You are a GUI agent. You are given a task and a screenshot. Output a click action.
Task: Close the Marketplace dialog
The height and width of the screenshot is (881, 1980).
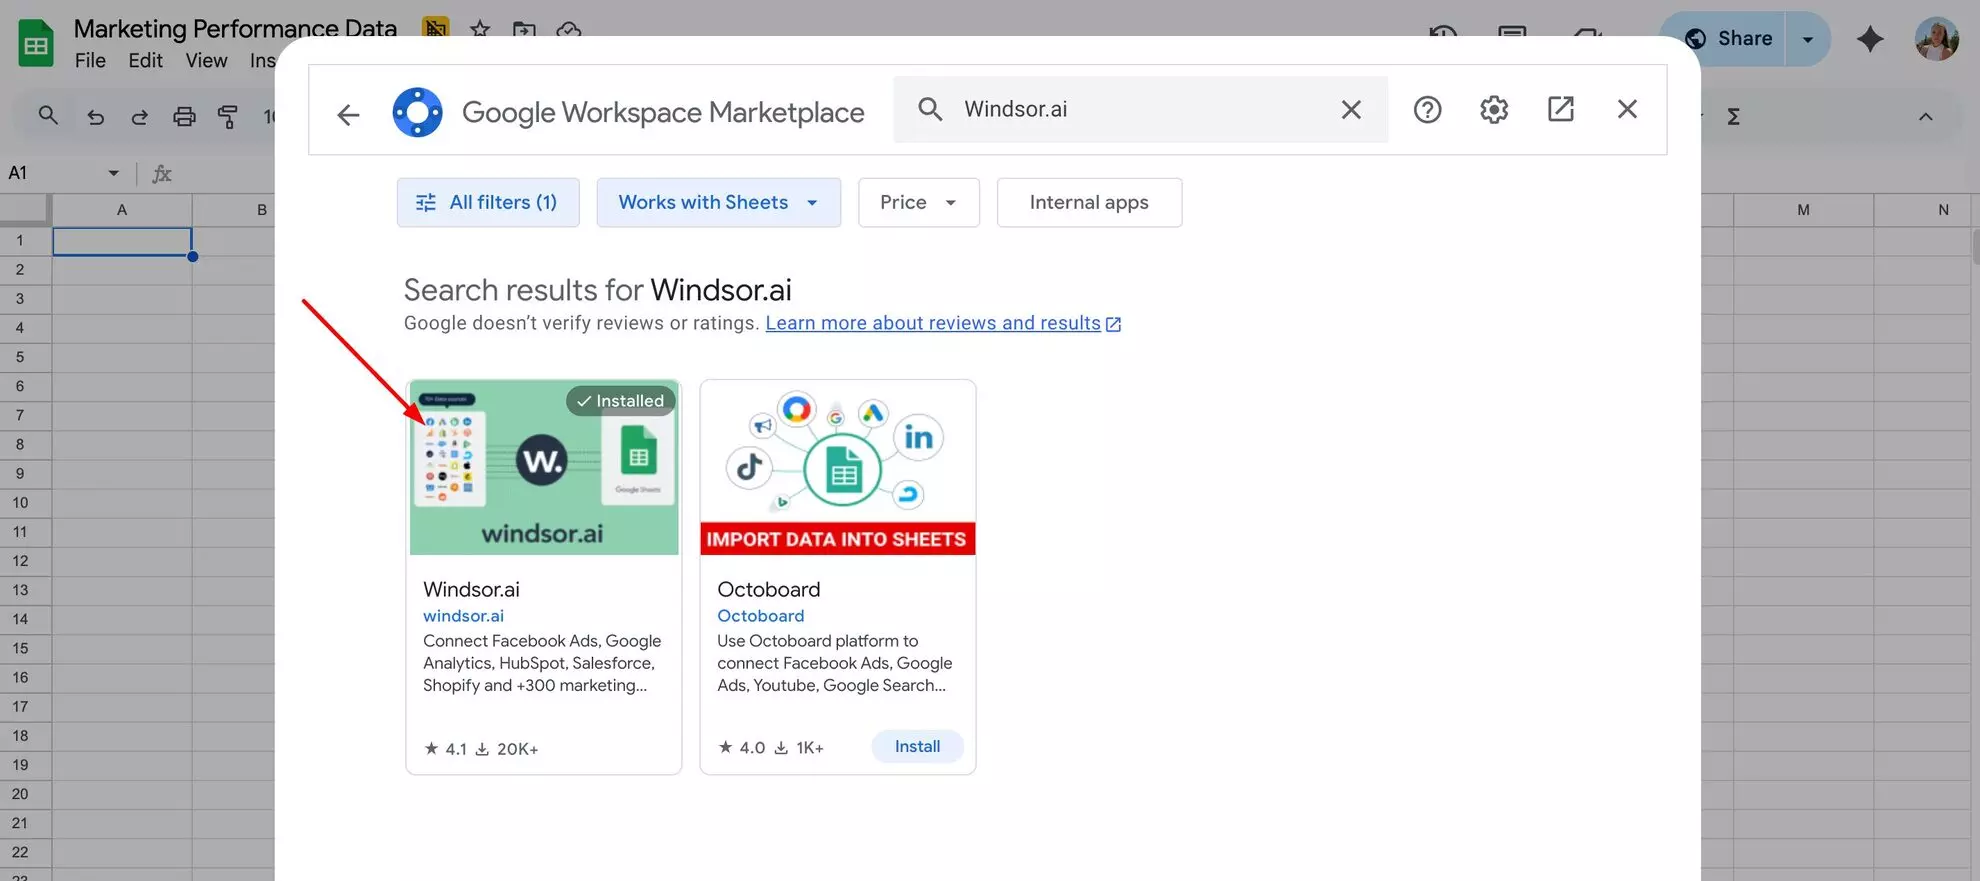(x=1627, y=109)
